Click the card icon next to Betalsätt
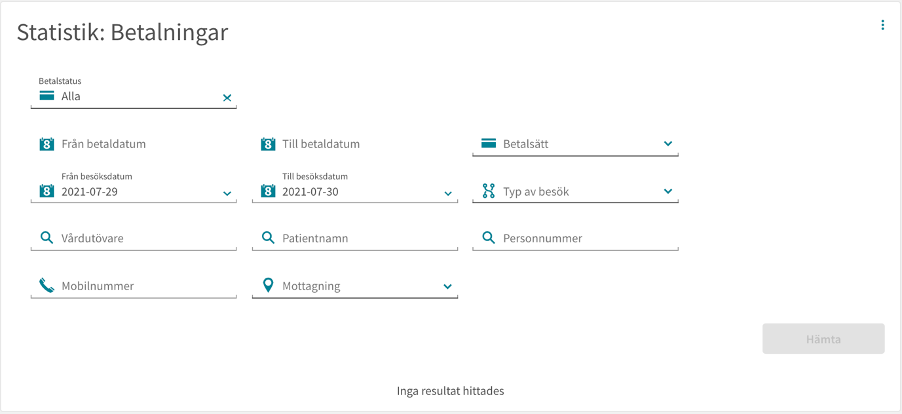This screenshot has width=902, height=414. tap(488, 143)
